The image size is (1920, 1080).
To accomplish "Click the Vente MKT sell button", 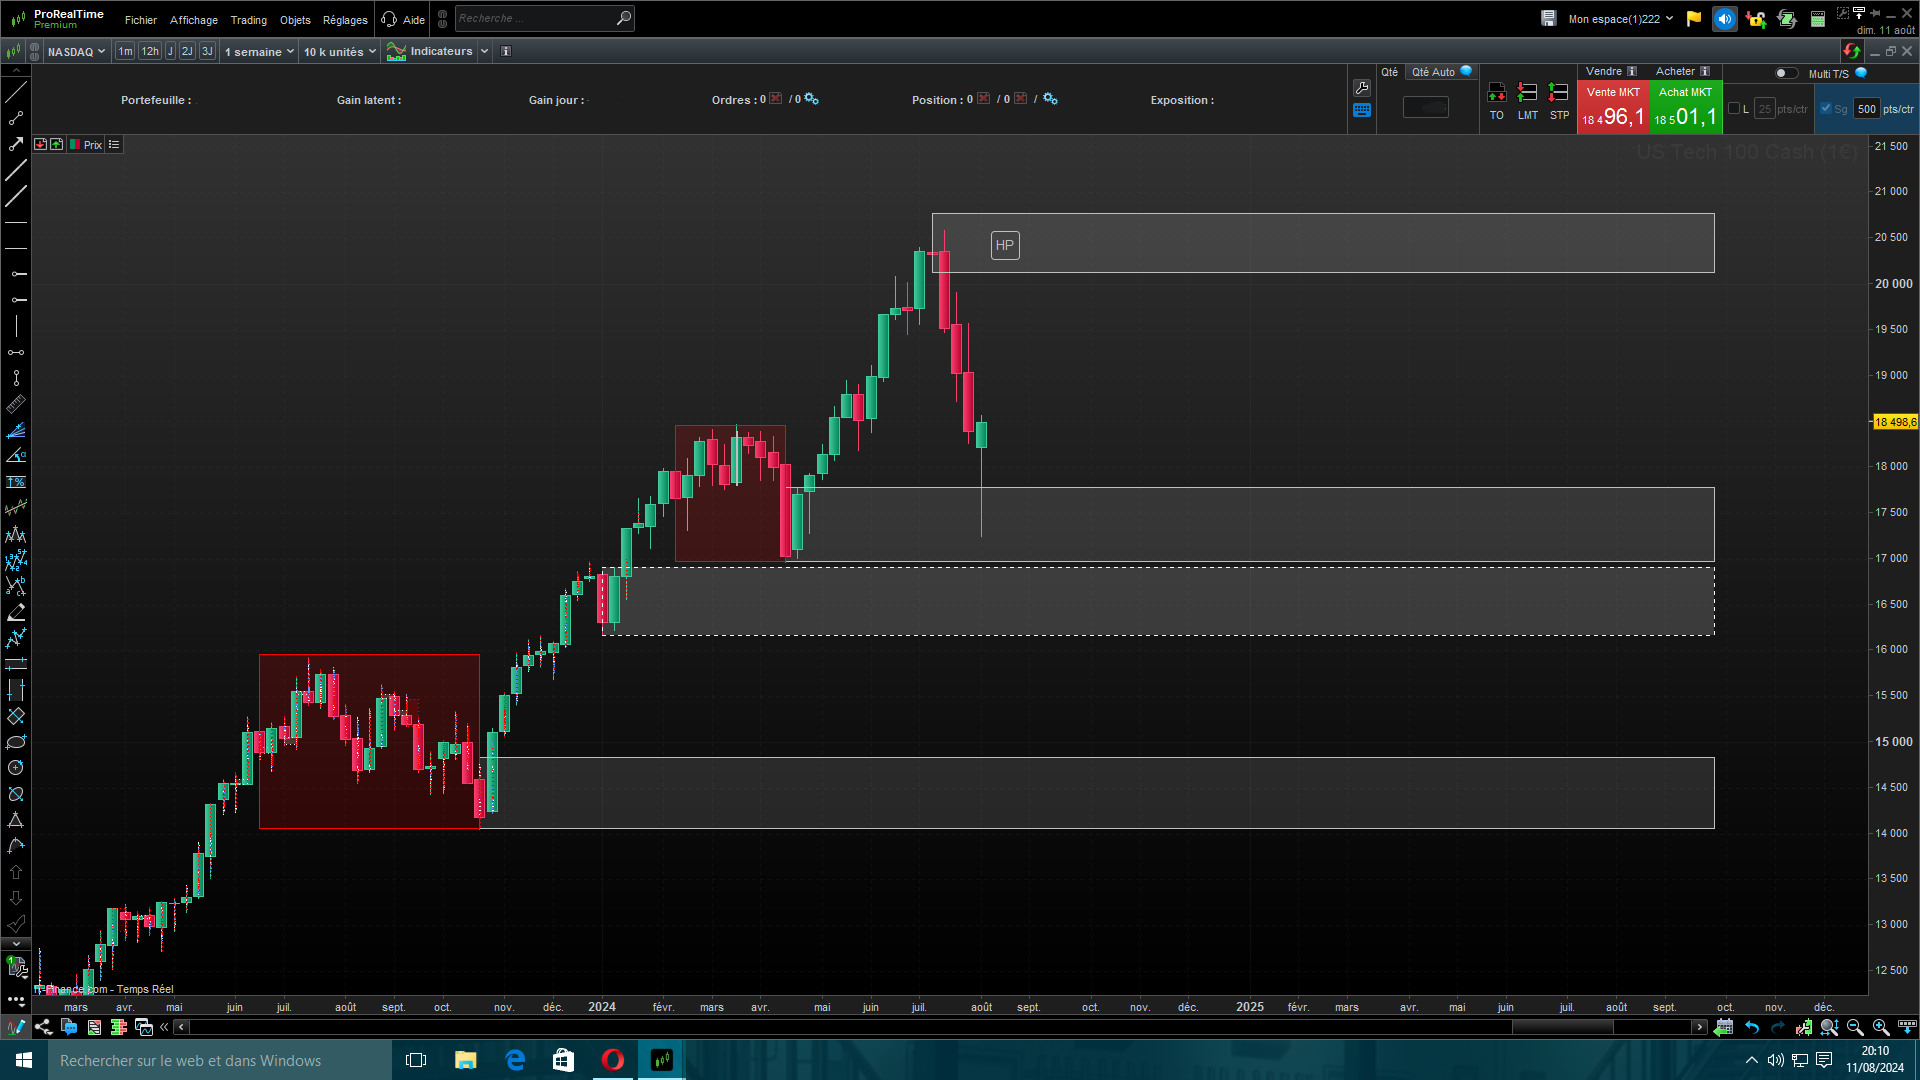I will (x=1612, y=108).
